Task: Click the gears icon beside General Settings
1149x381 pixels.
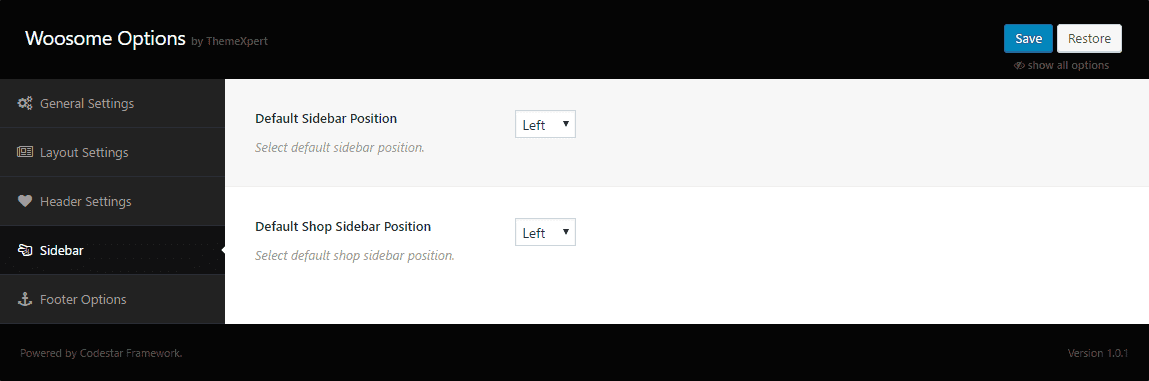Action: 24,103
